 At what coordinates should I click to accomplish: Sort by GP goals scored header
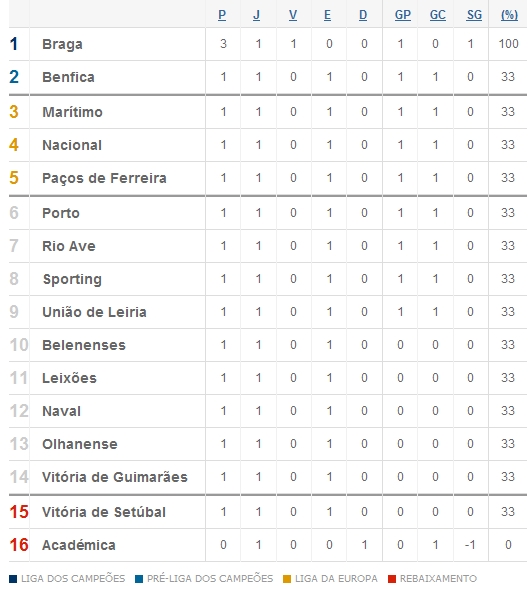pos(402,15)
